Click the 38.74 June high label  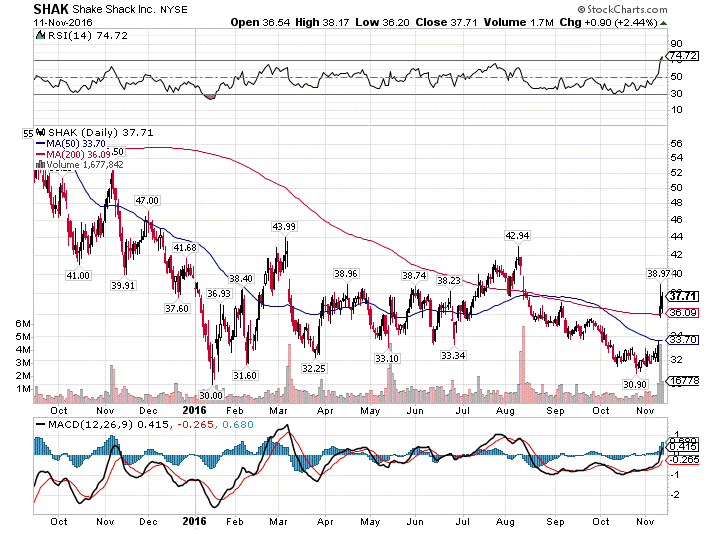point(414,275)
